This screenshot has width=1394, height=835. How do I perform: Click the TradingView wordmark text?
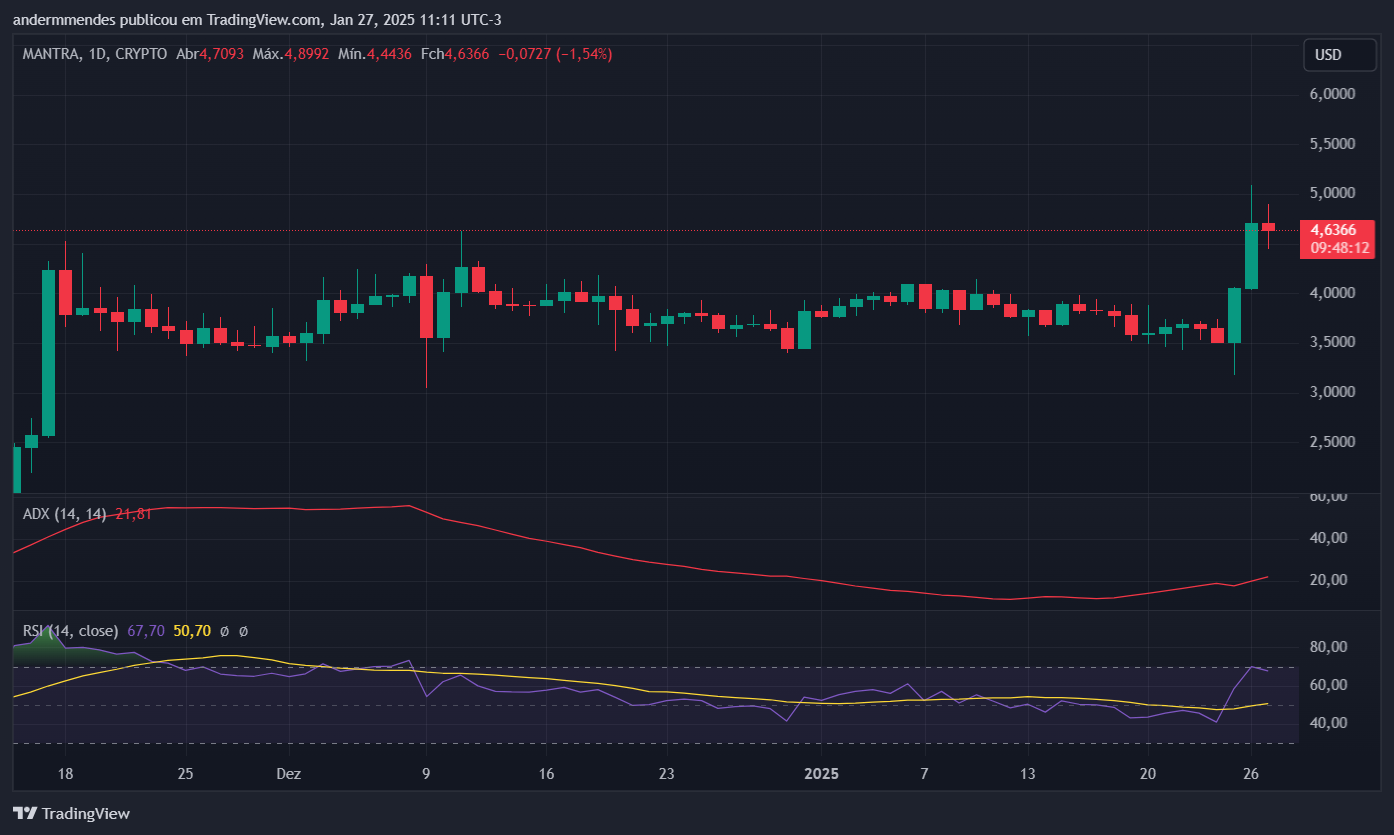pyautogui.click(x=87, y=814)
